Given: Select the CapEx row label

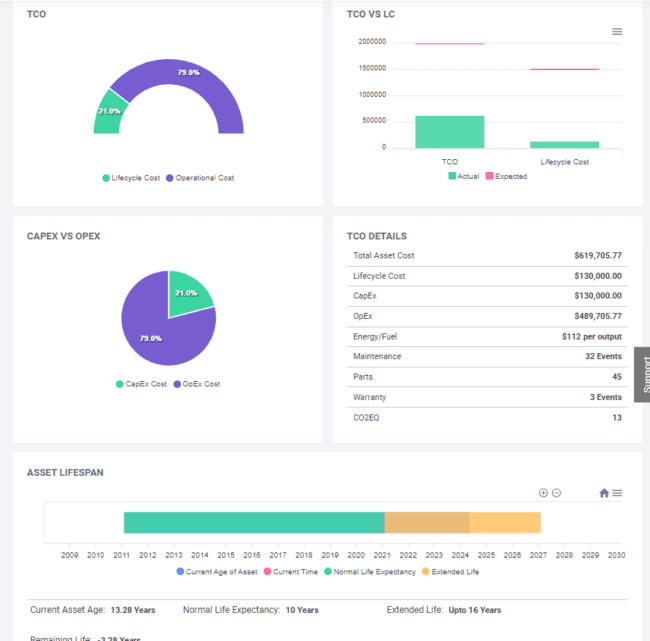Looking at the screenshot, I should (365, 296).
